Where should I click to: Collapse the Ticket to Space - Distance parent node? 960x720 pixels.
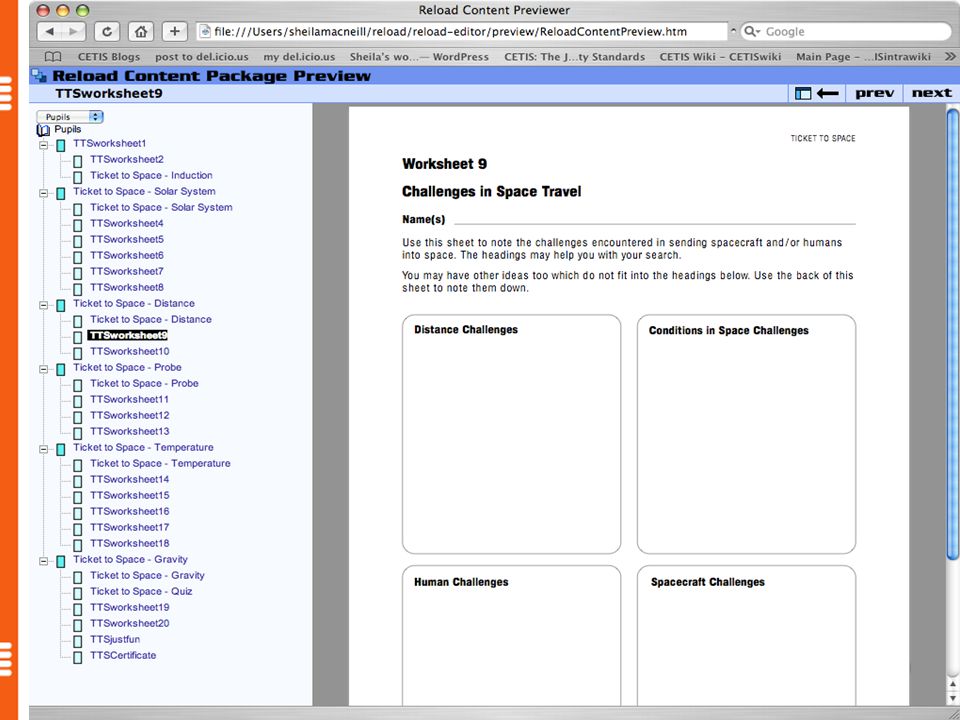coord(43,305)
